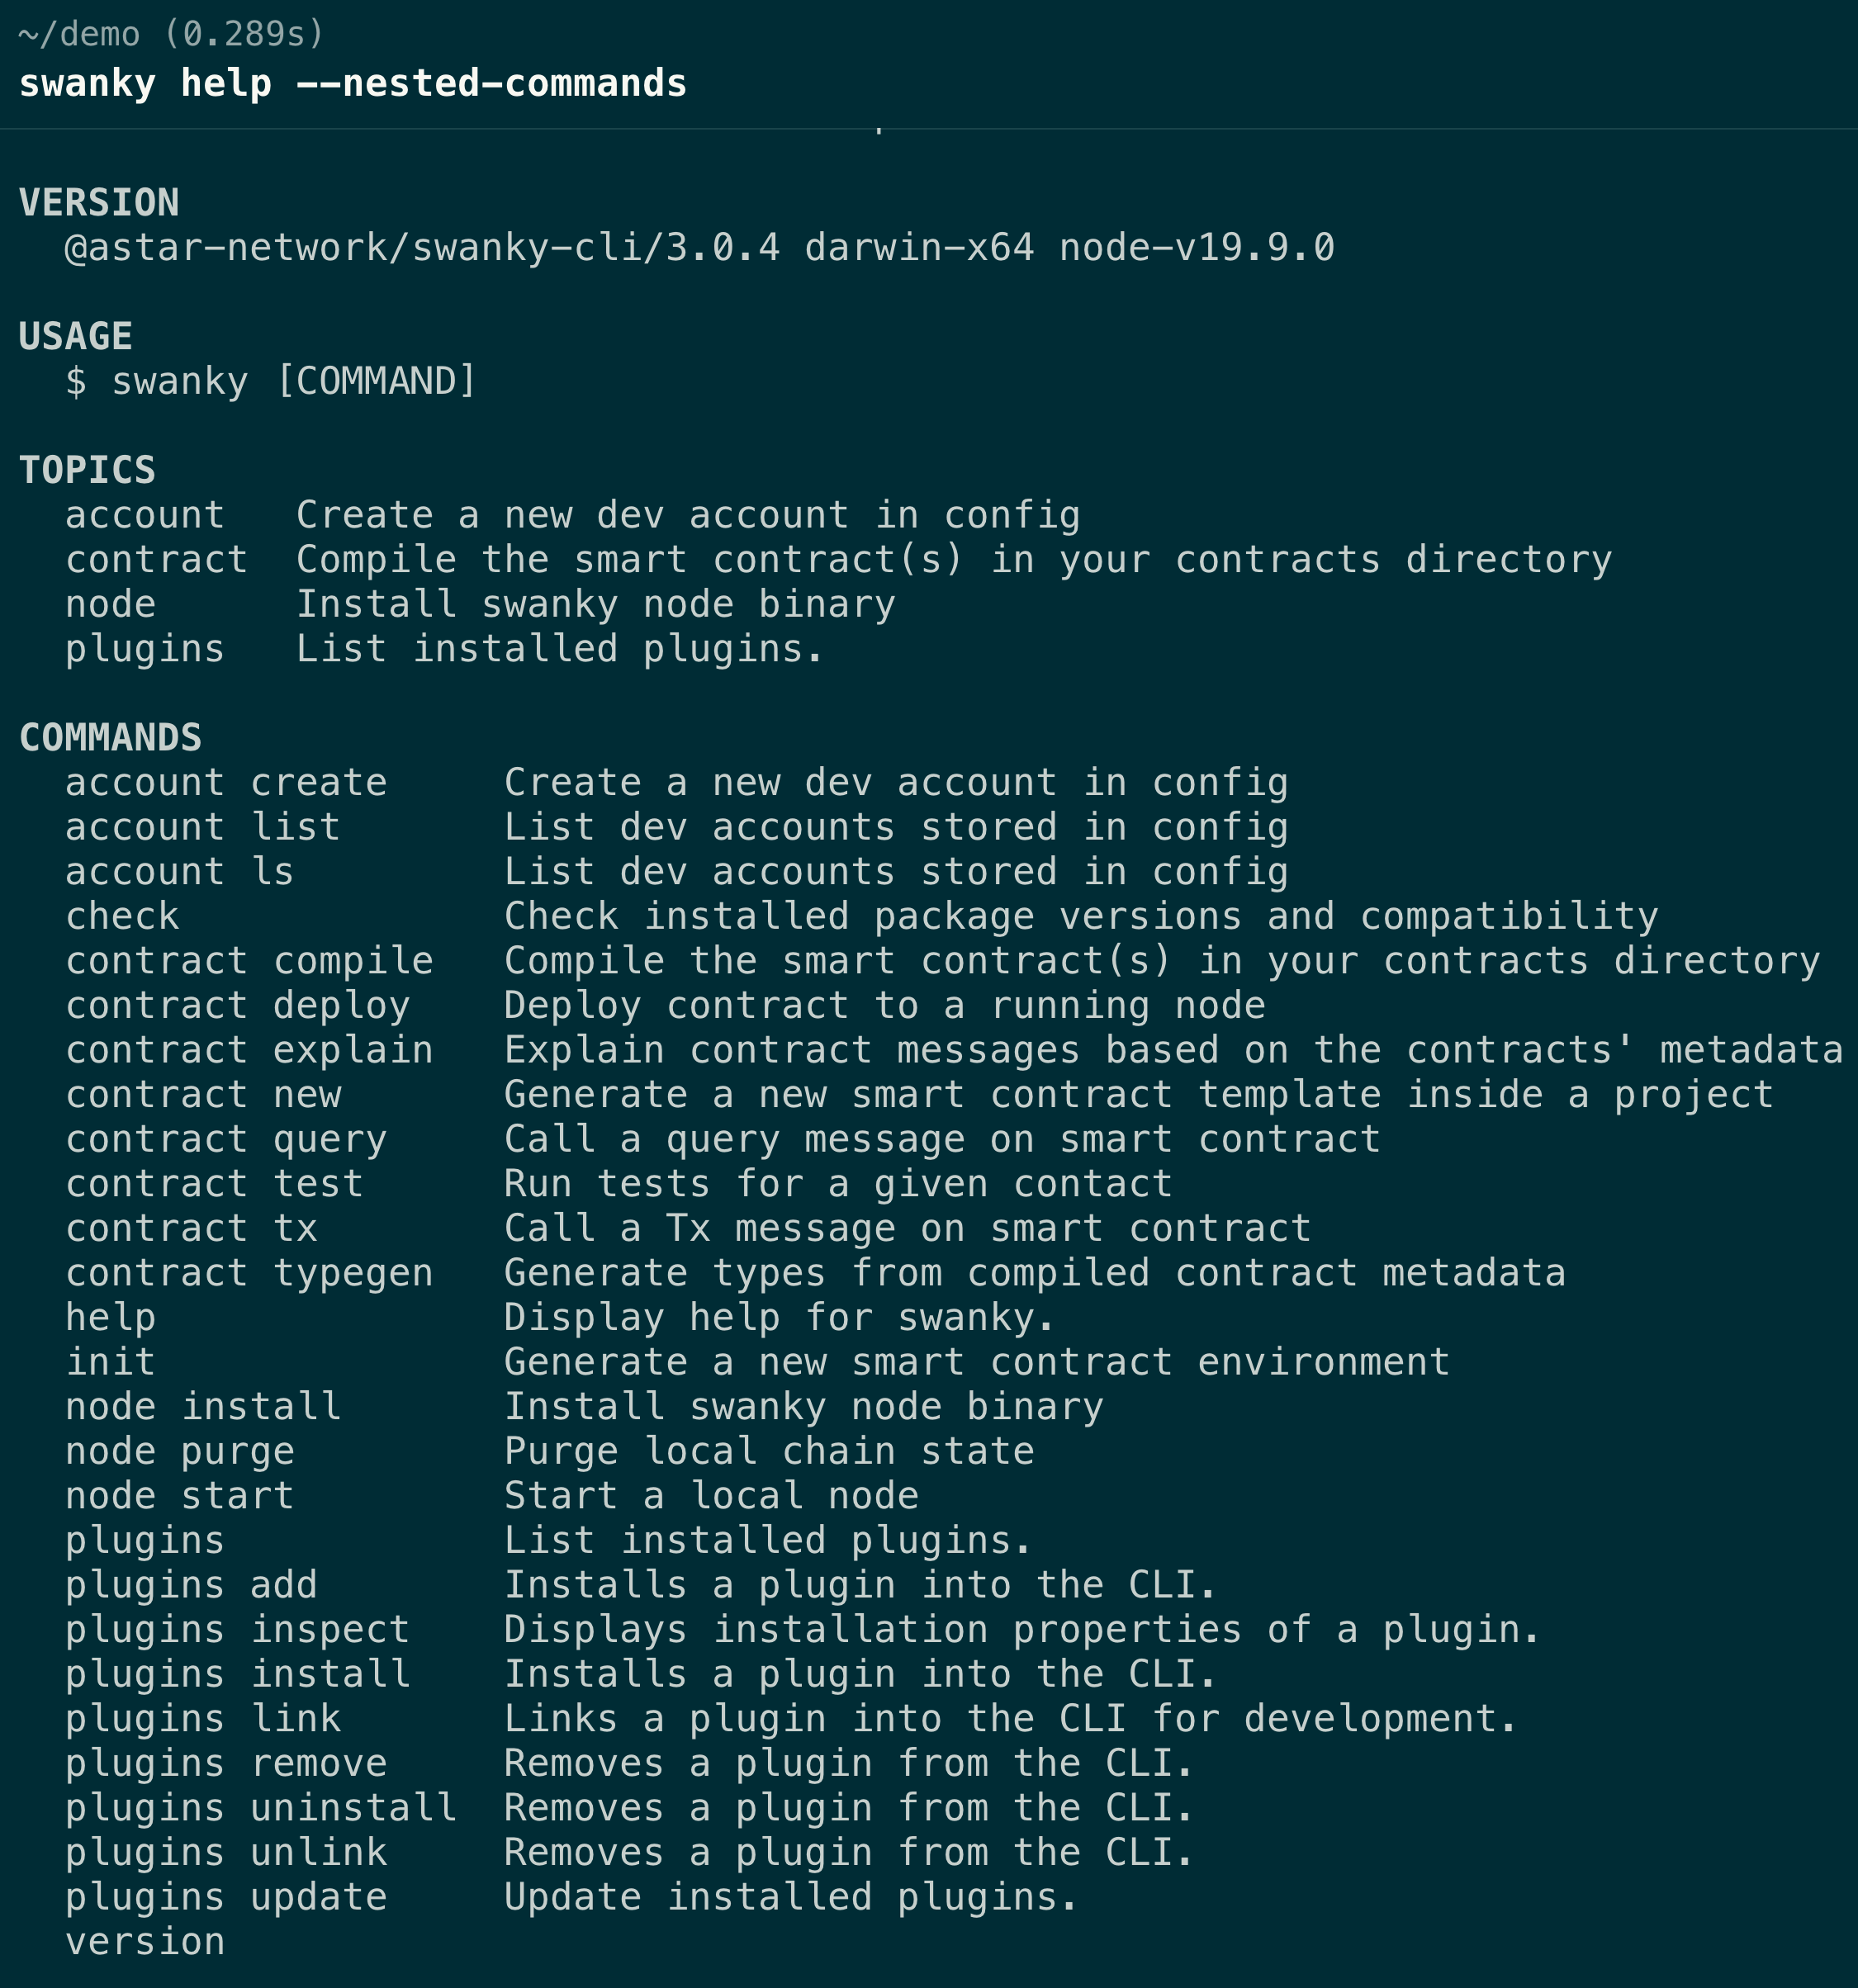Click the 'node purge' command
The height and width of the screenshot is (1988, 1858).
coord(180,1451)
